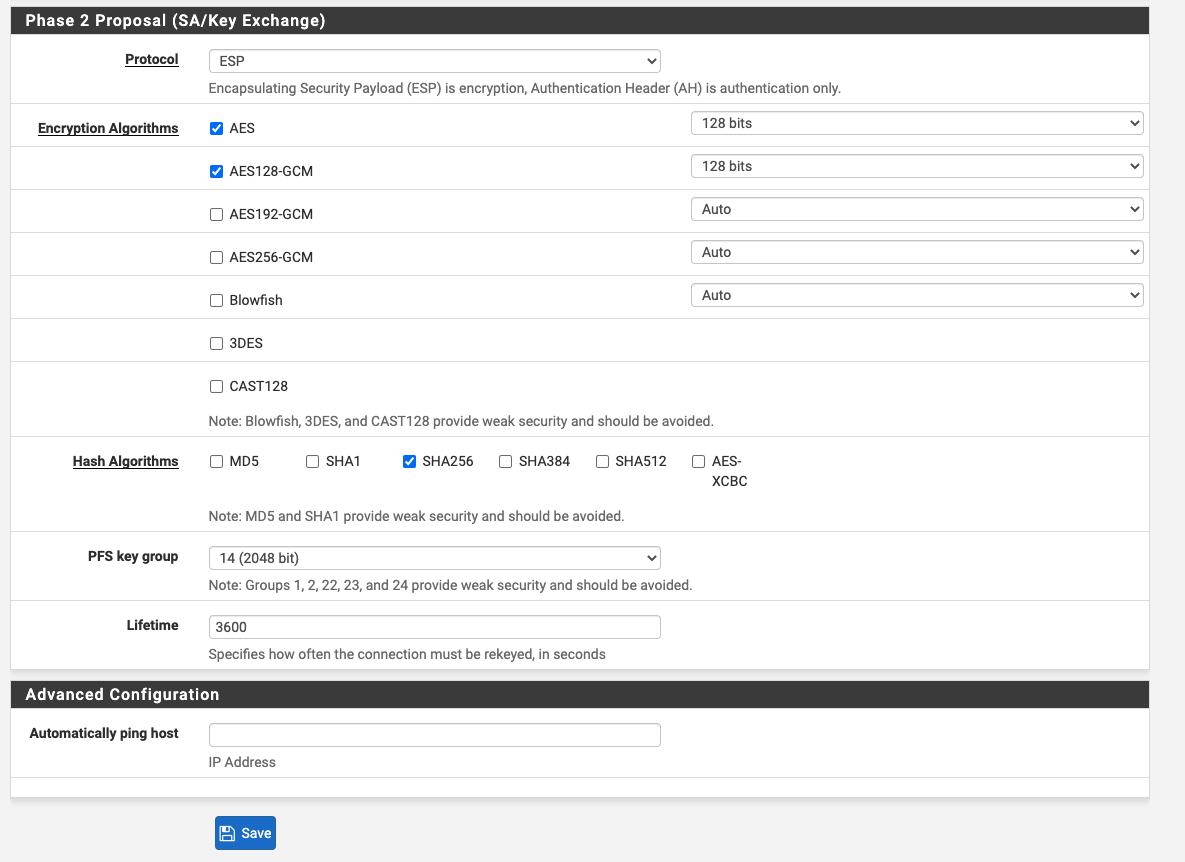Screen dimensions: 1185x862
Task: Check the SHA1 hash option
Action: click(312, 462)
